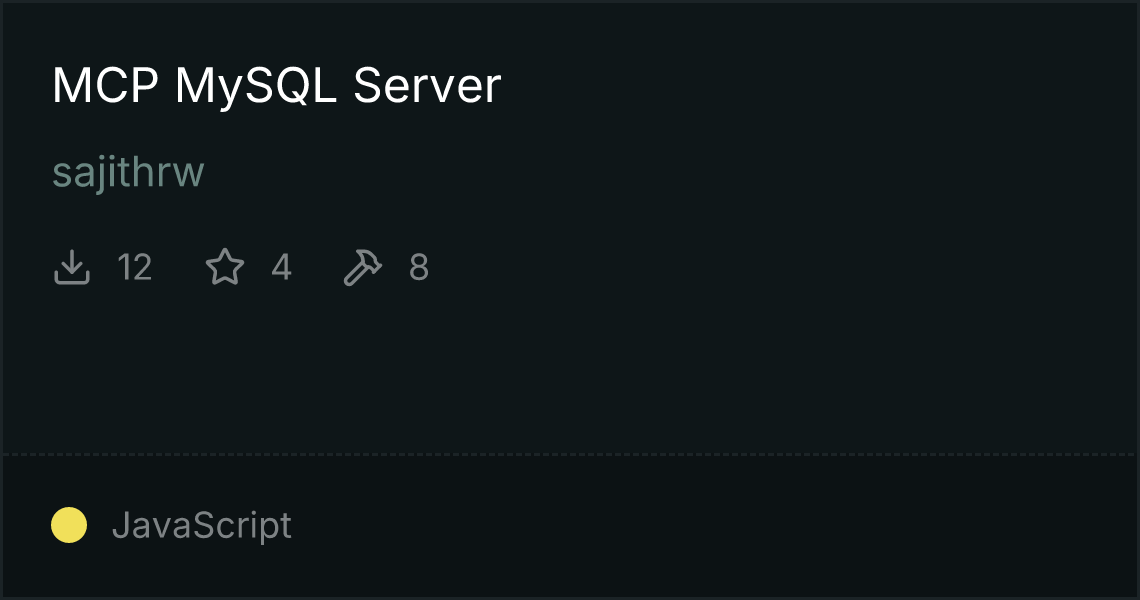Click the card footer beside JavaScript
Viewport: 1140px width, 600px height.
712,527
